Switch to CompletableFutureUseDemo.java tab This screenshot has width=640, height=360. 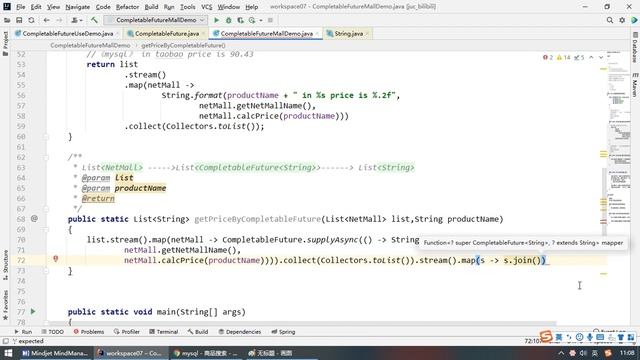pos(68,33)
